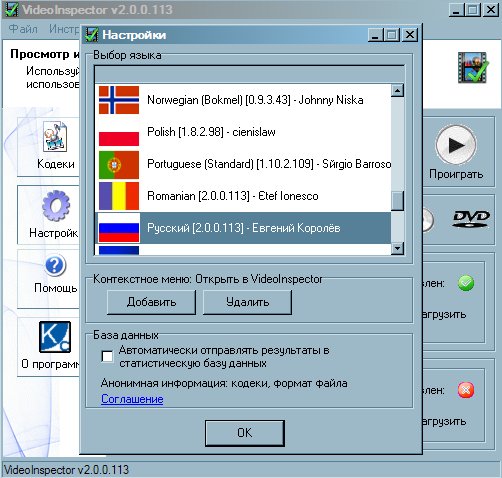This screenshot has width=502, height=478.
Task: Close the Настройки dialog
Action: [x=410, y=35]
